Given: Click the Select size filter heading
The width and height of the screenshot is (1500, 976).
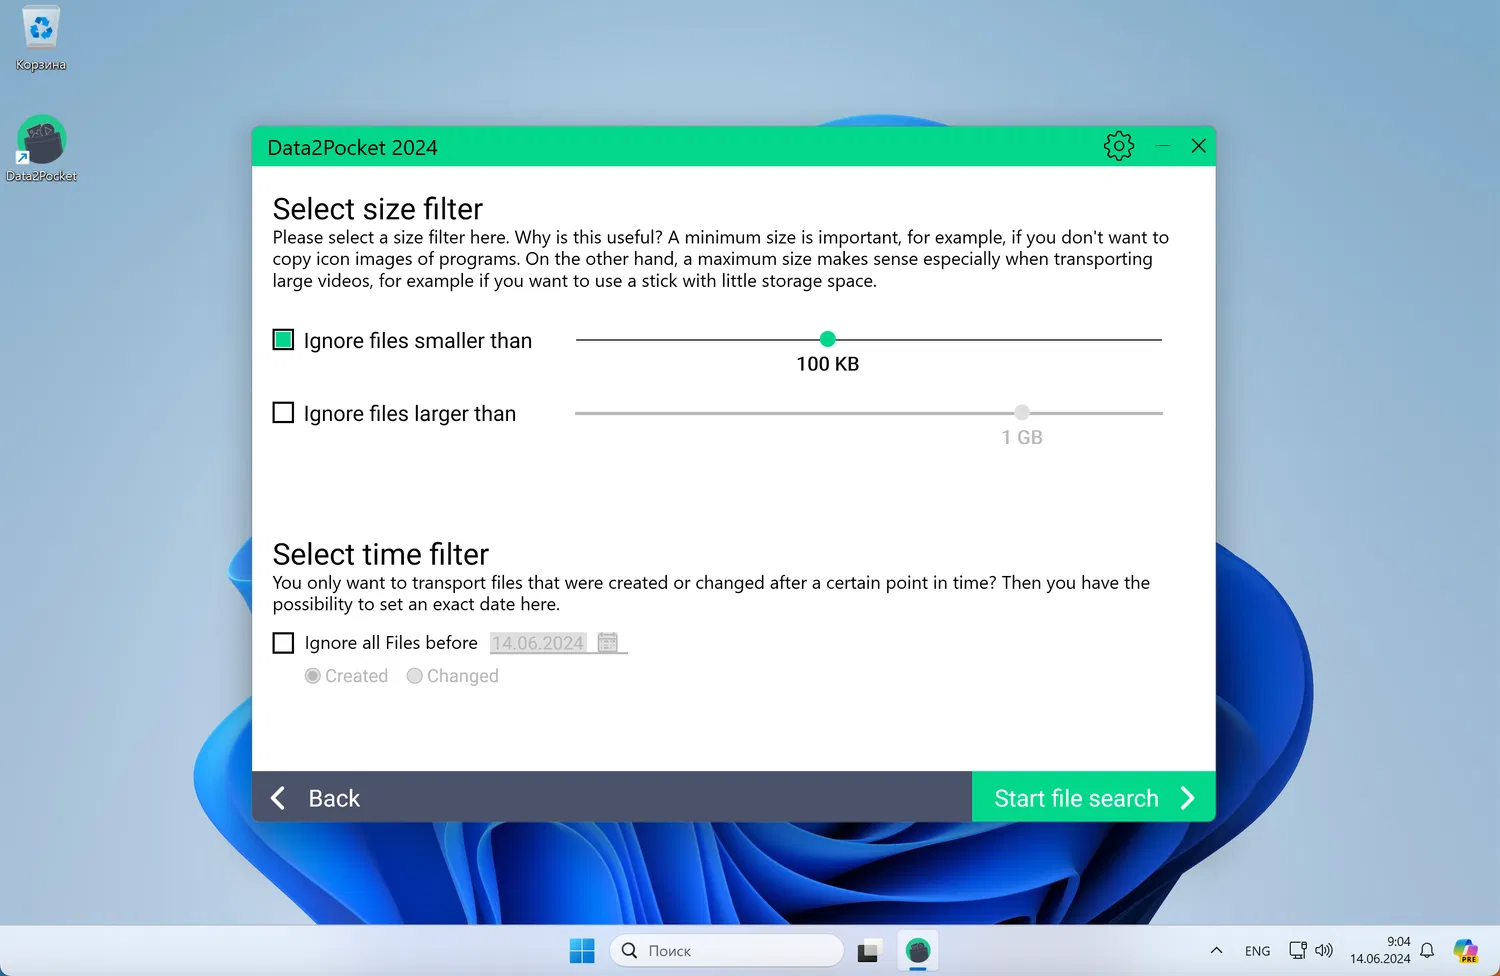Looking at the screenshot, I should point(378,209).
